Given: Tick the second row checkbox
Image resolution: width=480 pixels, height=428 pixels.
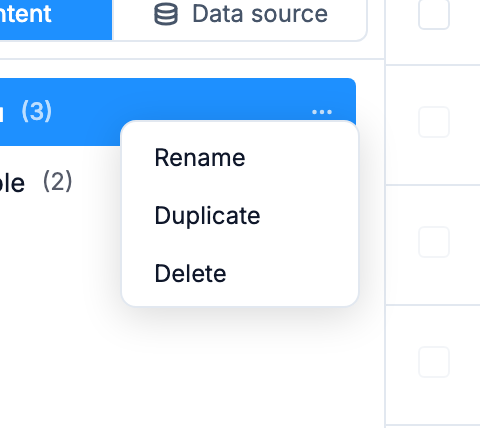Looking at the screenshot, I should (434, 122).
